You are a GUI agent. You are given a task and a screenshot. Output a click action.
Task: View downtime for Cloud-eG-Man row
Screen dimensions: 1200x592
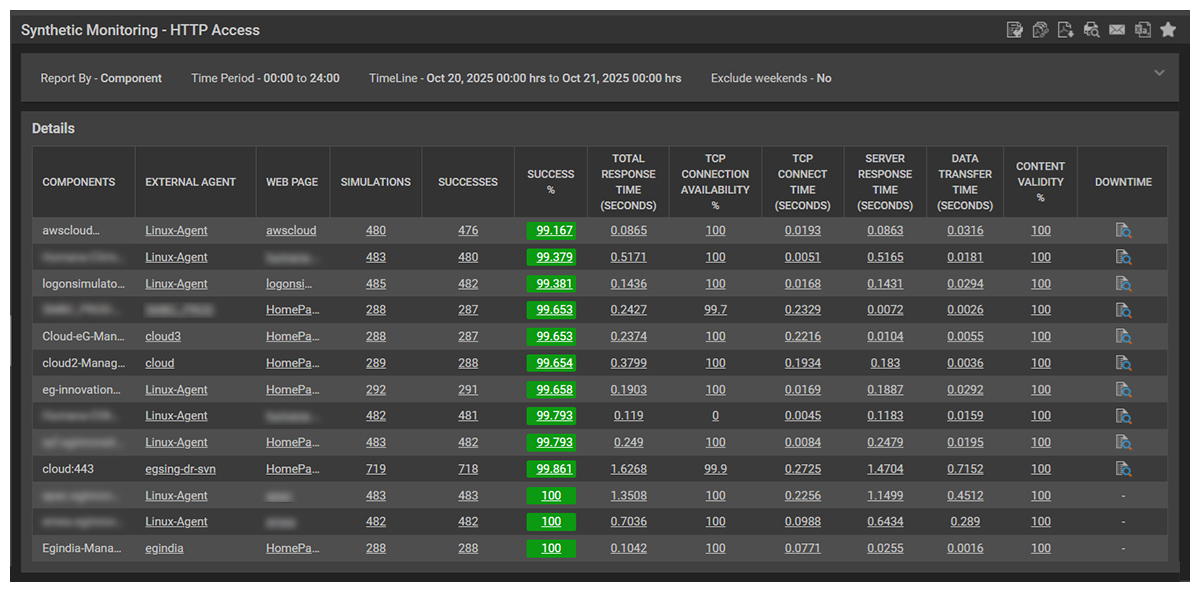coord(1123,337)
